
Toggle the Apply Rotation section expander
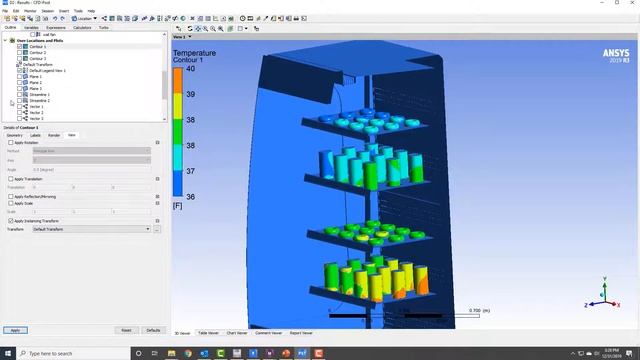tap(158, 142)
